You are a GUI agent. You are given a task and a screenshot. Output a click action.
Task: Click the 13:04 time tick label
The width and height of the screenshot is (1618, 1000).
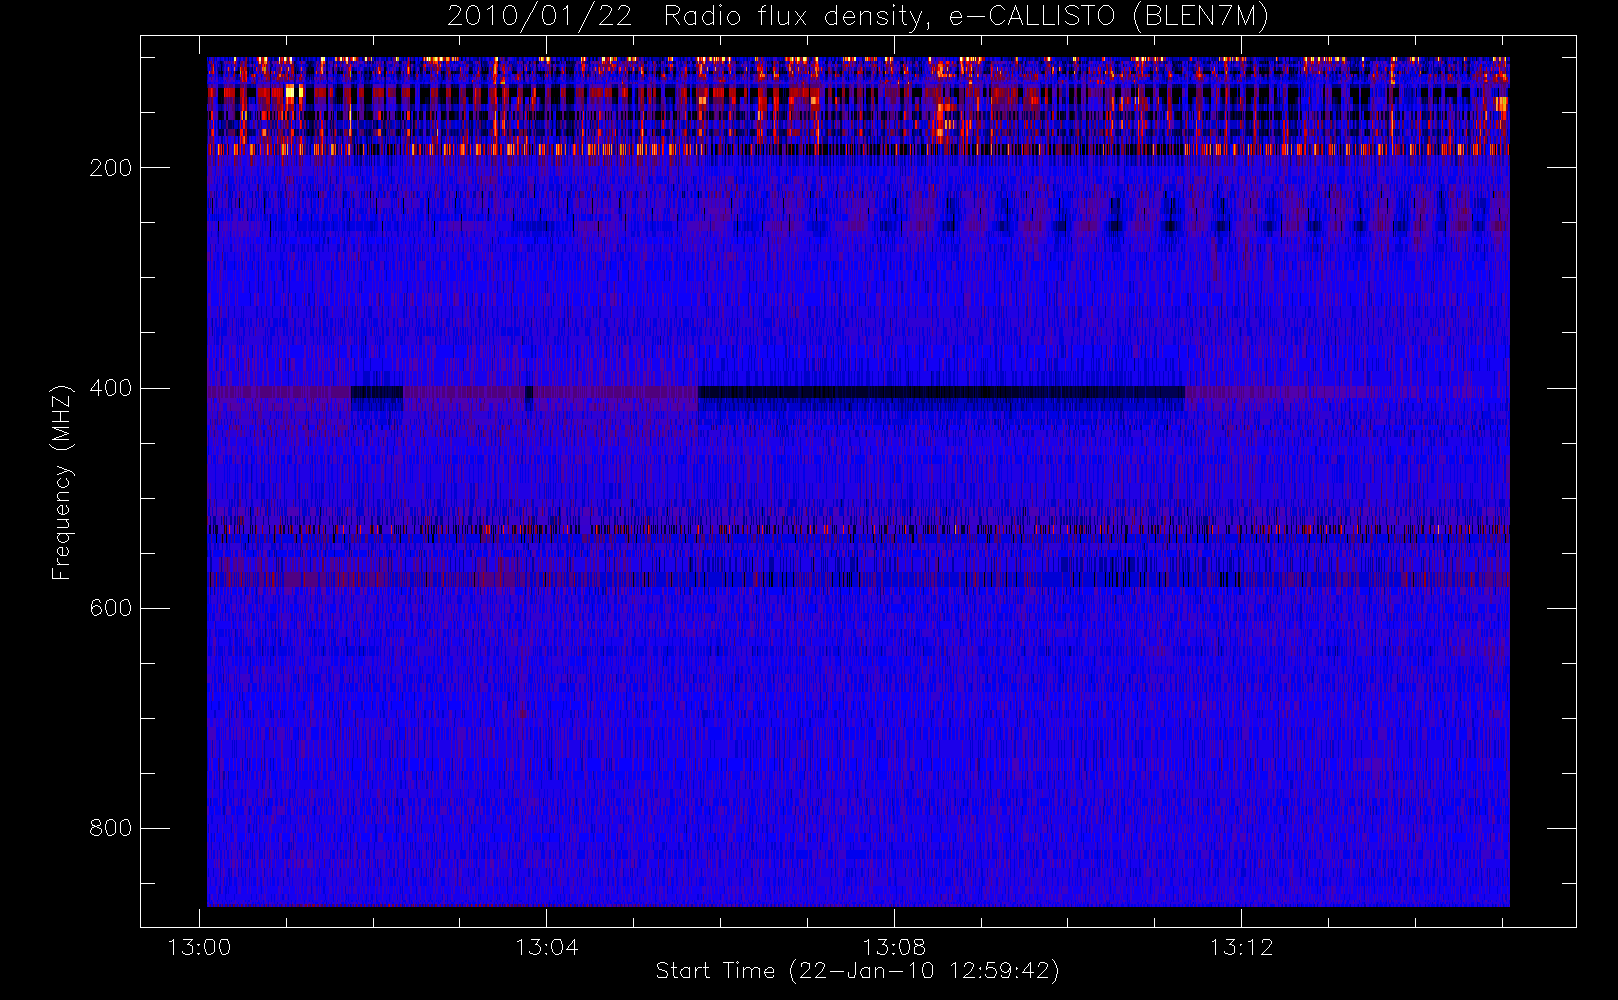coord(547,947)
